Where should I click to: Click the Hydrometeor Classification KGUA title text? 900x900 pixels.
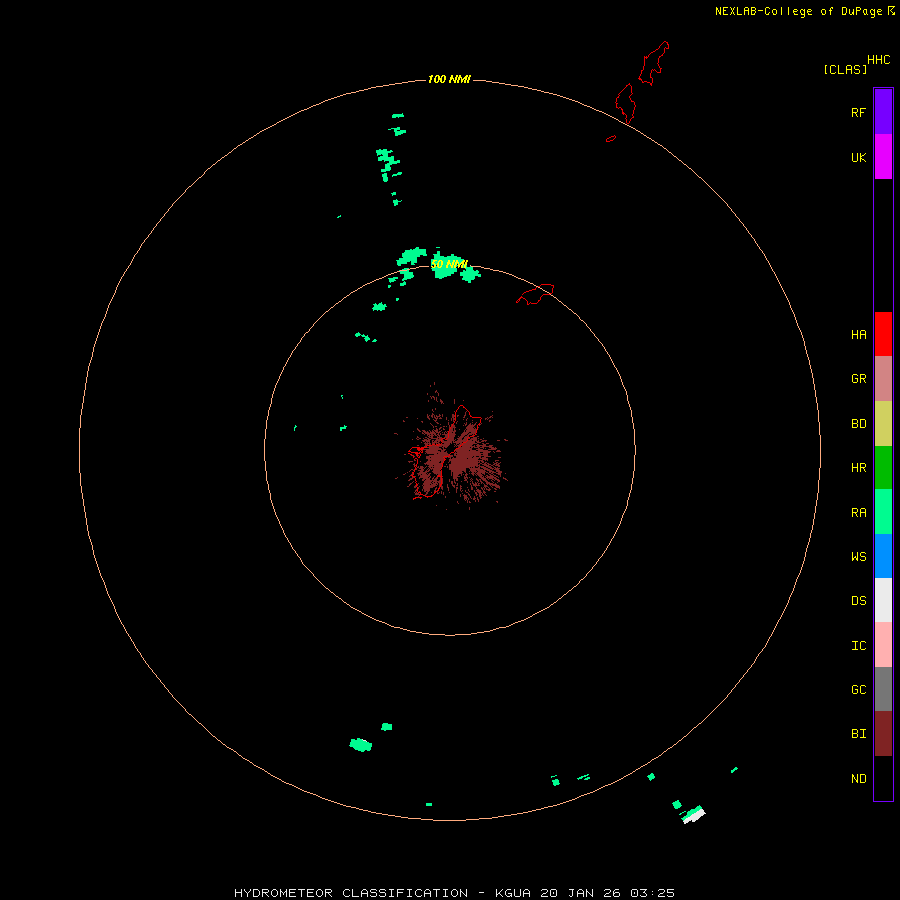[454, 893]
